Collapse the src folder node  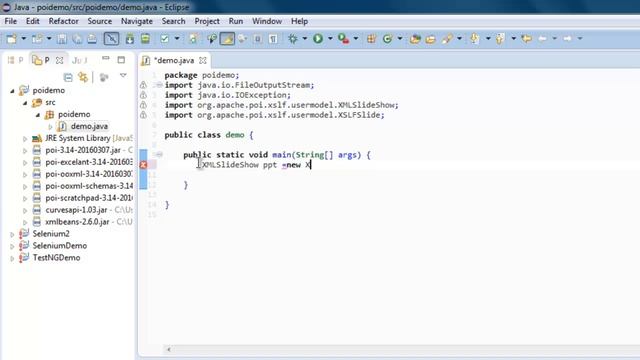pyautogui.click(x=25, y=102)
